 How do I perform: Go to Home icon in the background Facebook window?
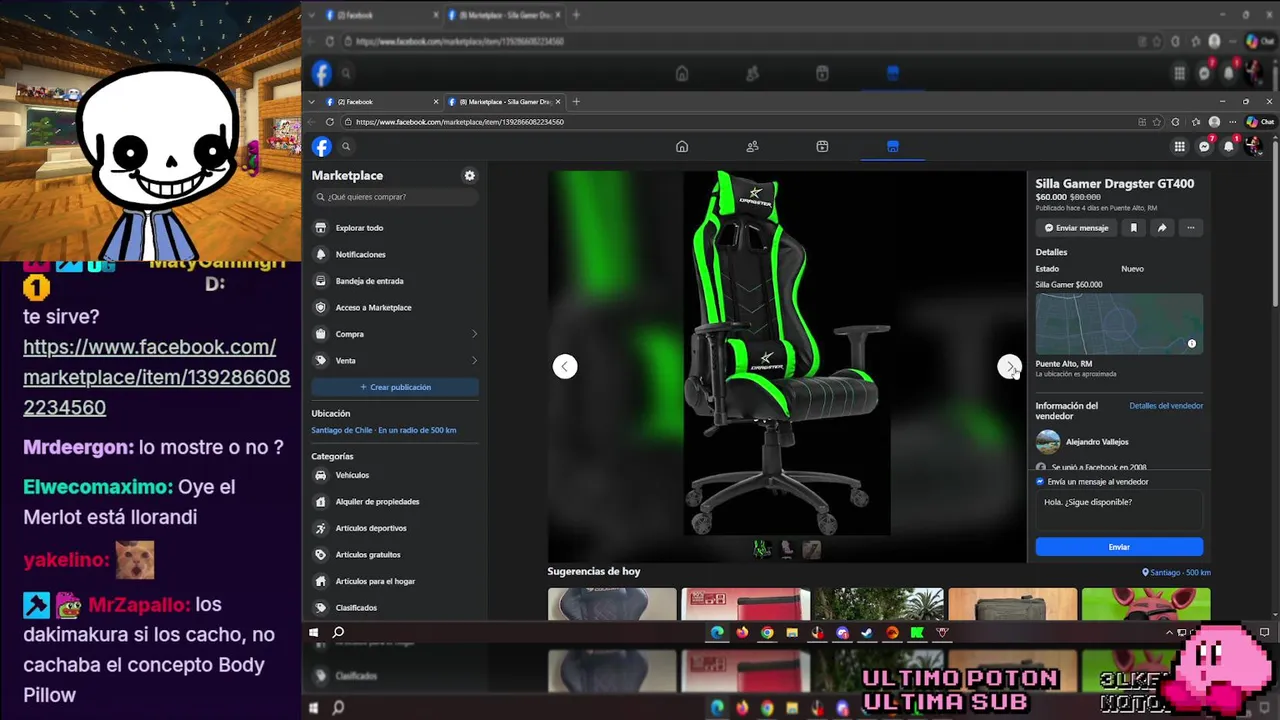coord(682,73)
